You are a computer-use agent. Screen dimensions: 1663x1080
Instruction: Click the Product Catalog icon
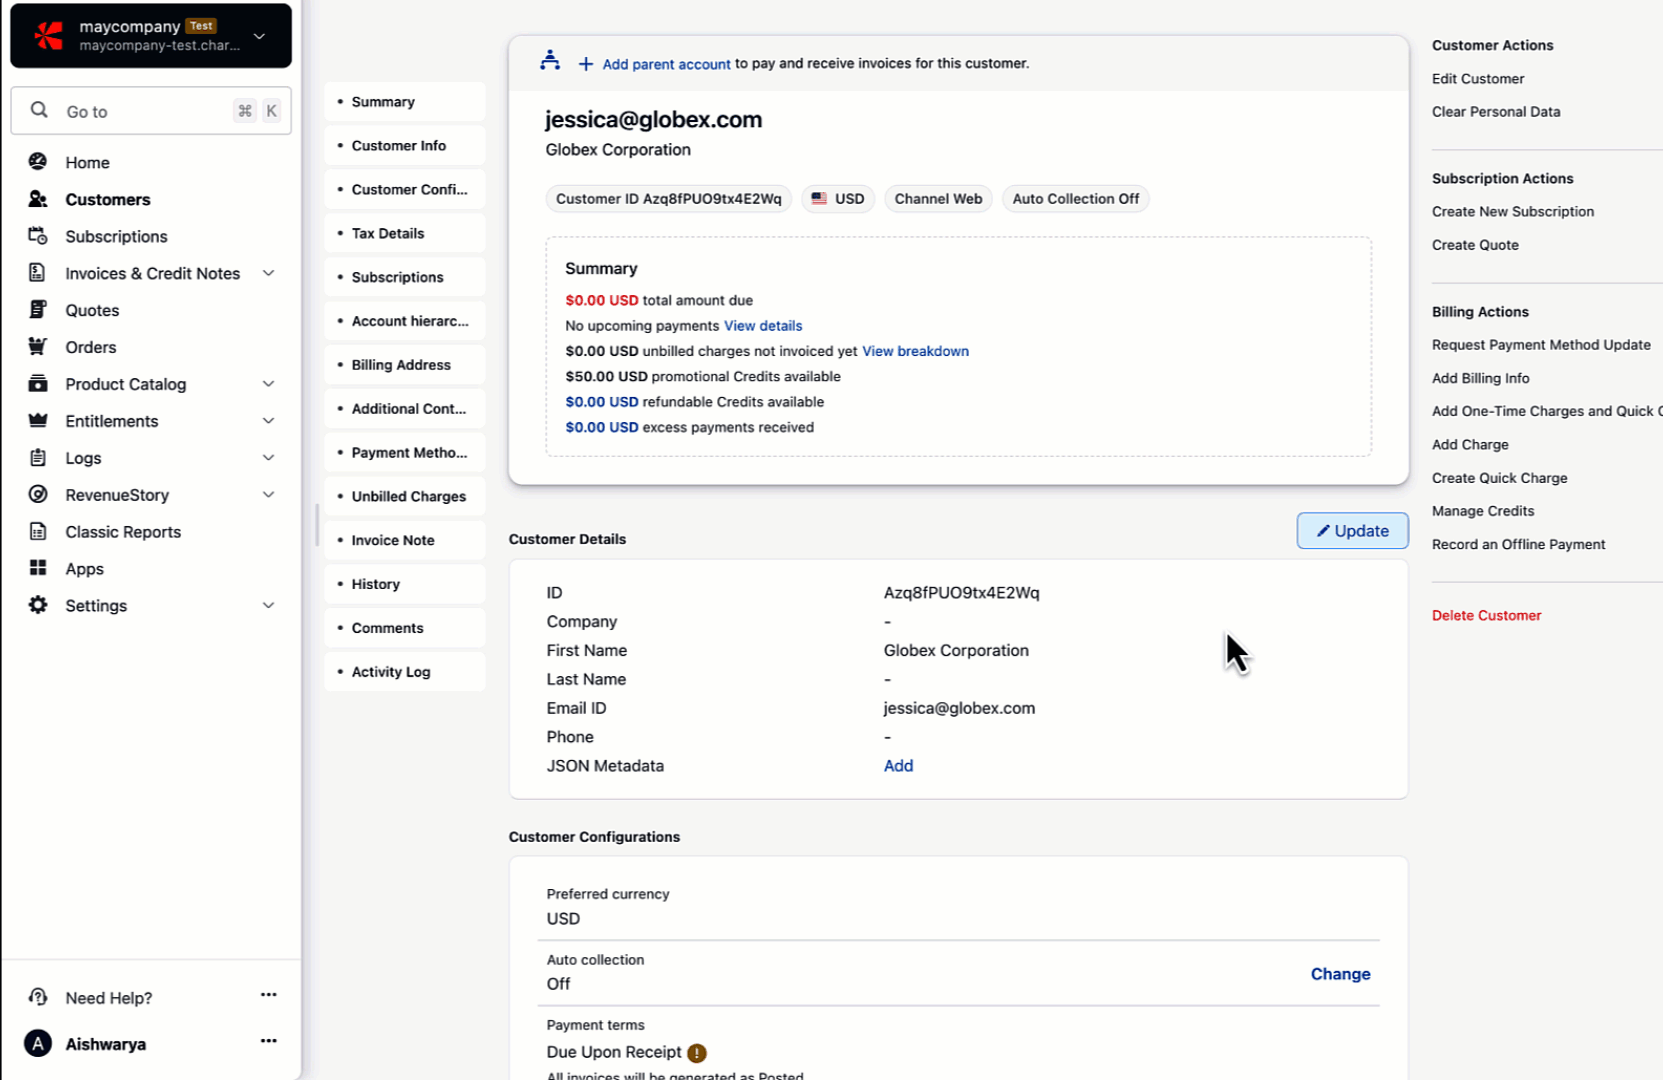coord(38,384)
